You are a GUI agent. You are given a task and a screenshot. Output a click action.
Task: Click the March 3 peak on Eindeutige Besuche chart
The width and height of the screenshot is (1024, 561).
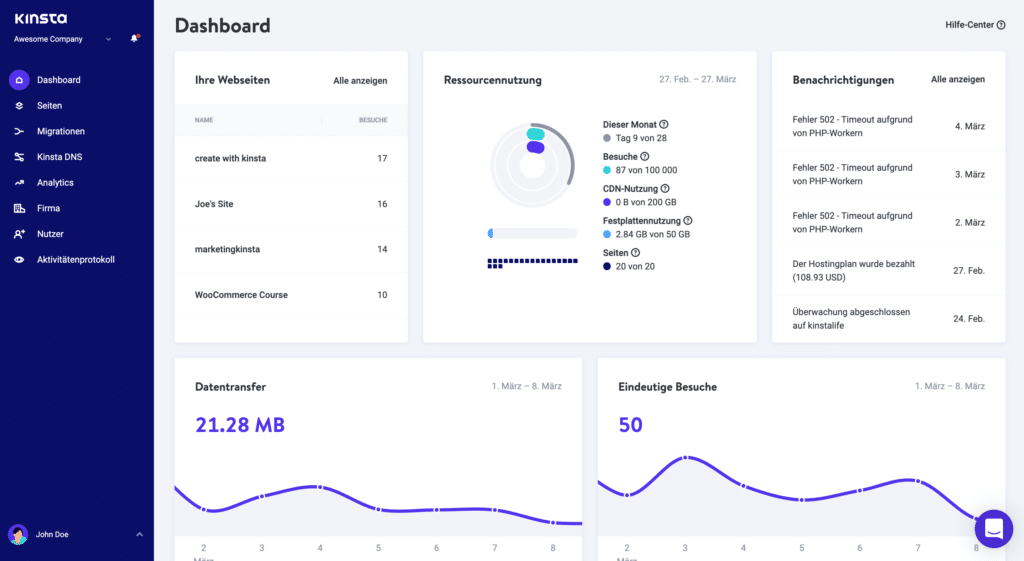(x=685, y=458)
